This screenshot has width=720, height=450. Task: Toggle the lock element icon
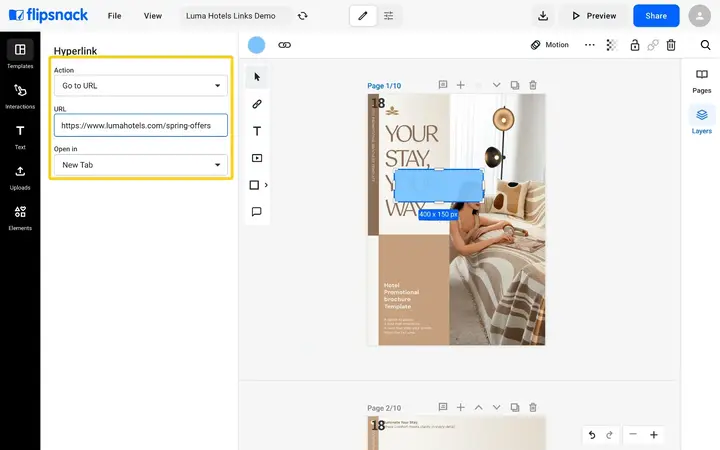click(635, 45)
